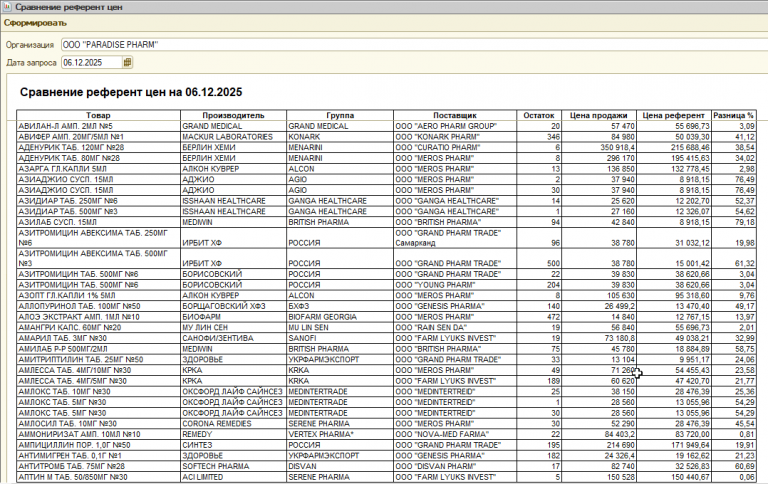Select the Разница % column header
The image size is (768, 484).
[733, 116]
